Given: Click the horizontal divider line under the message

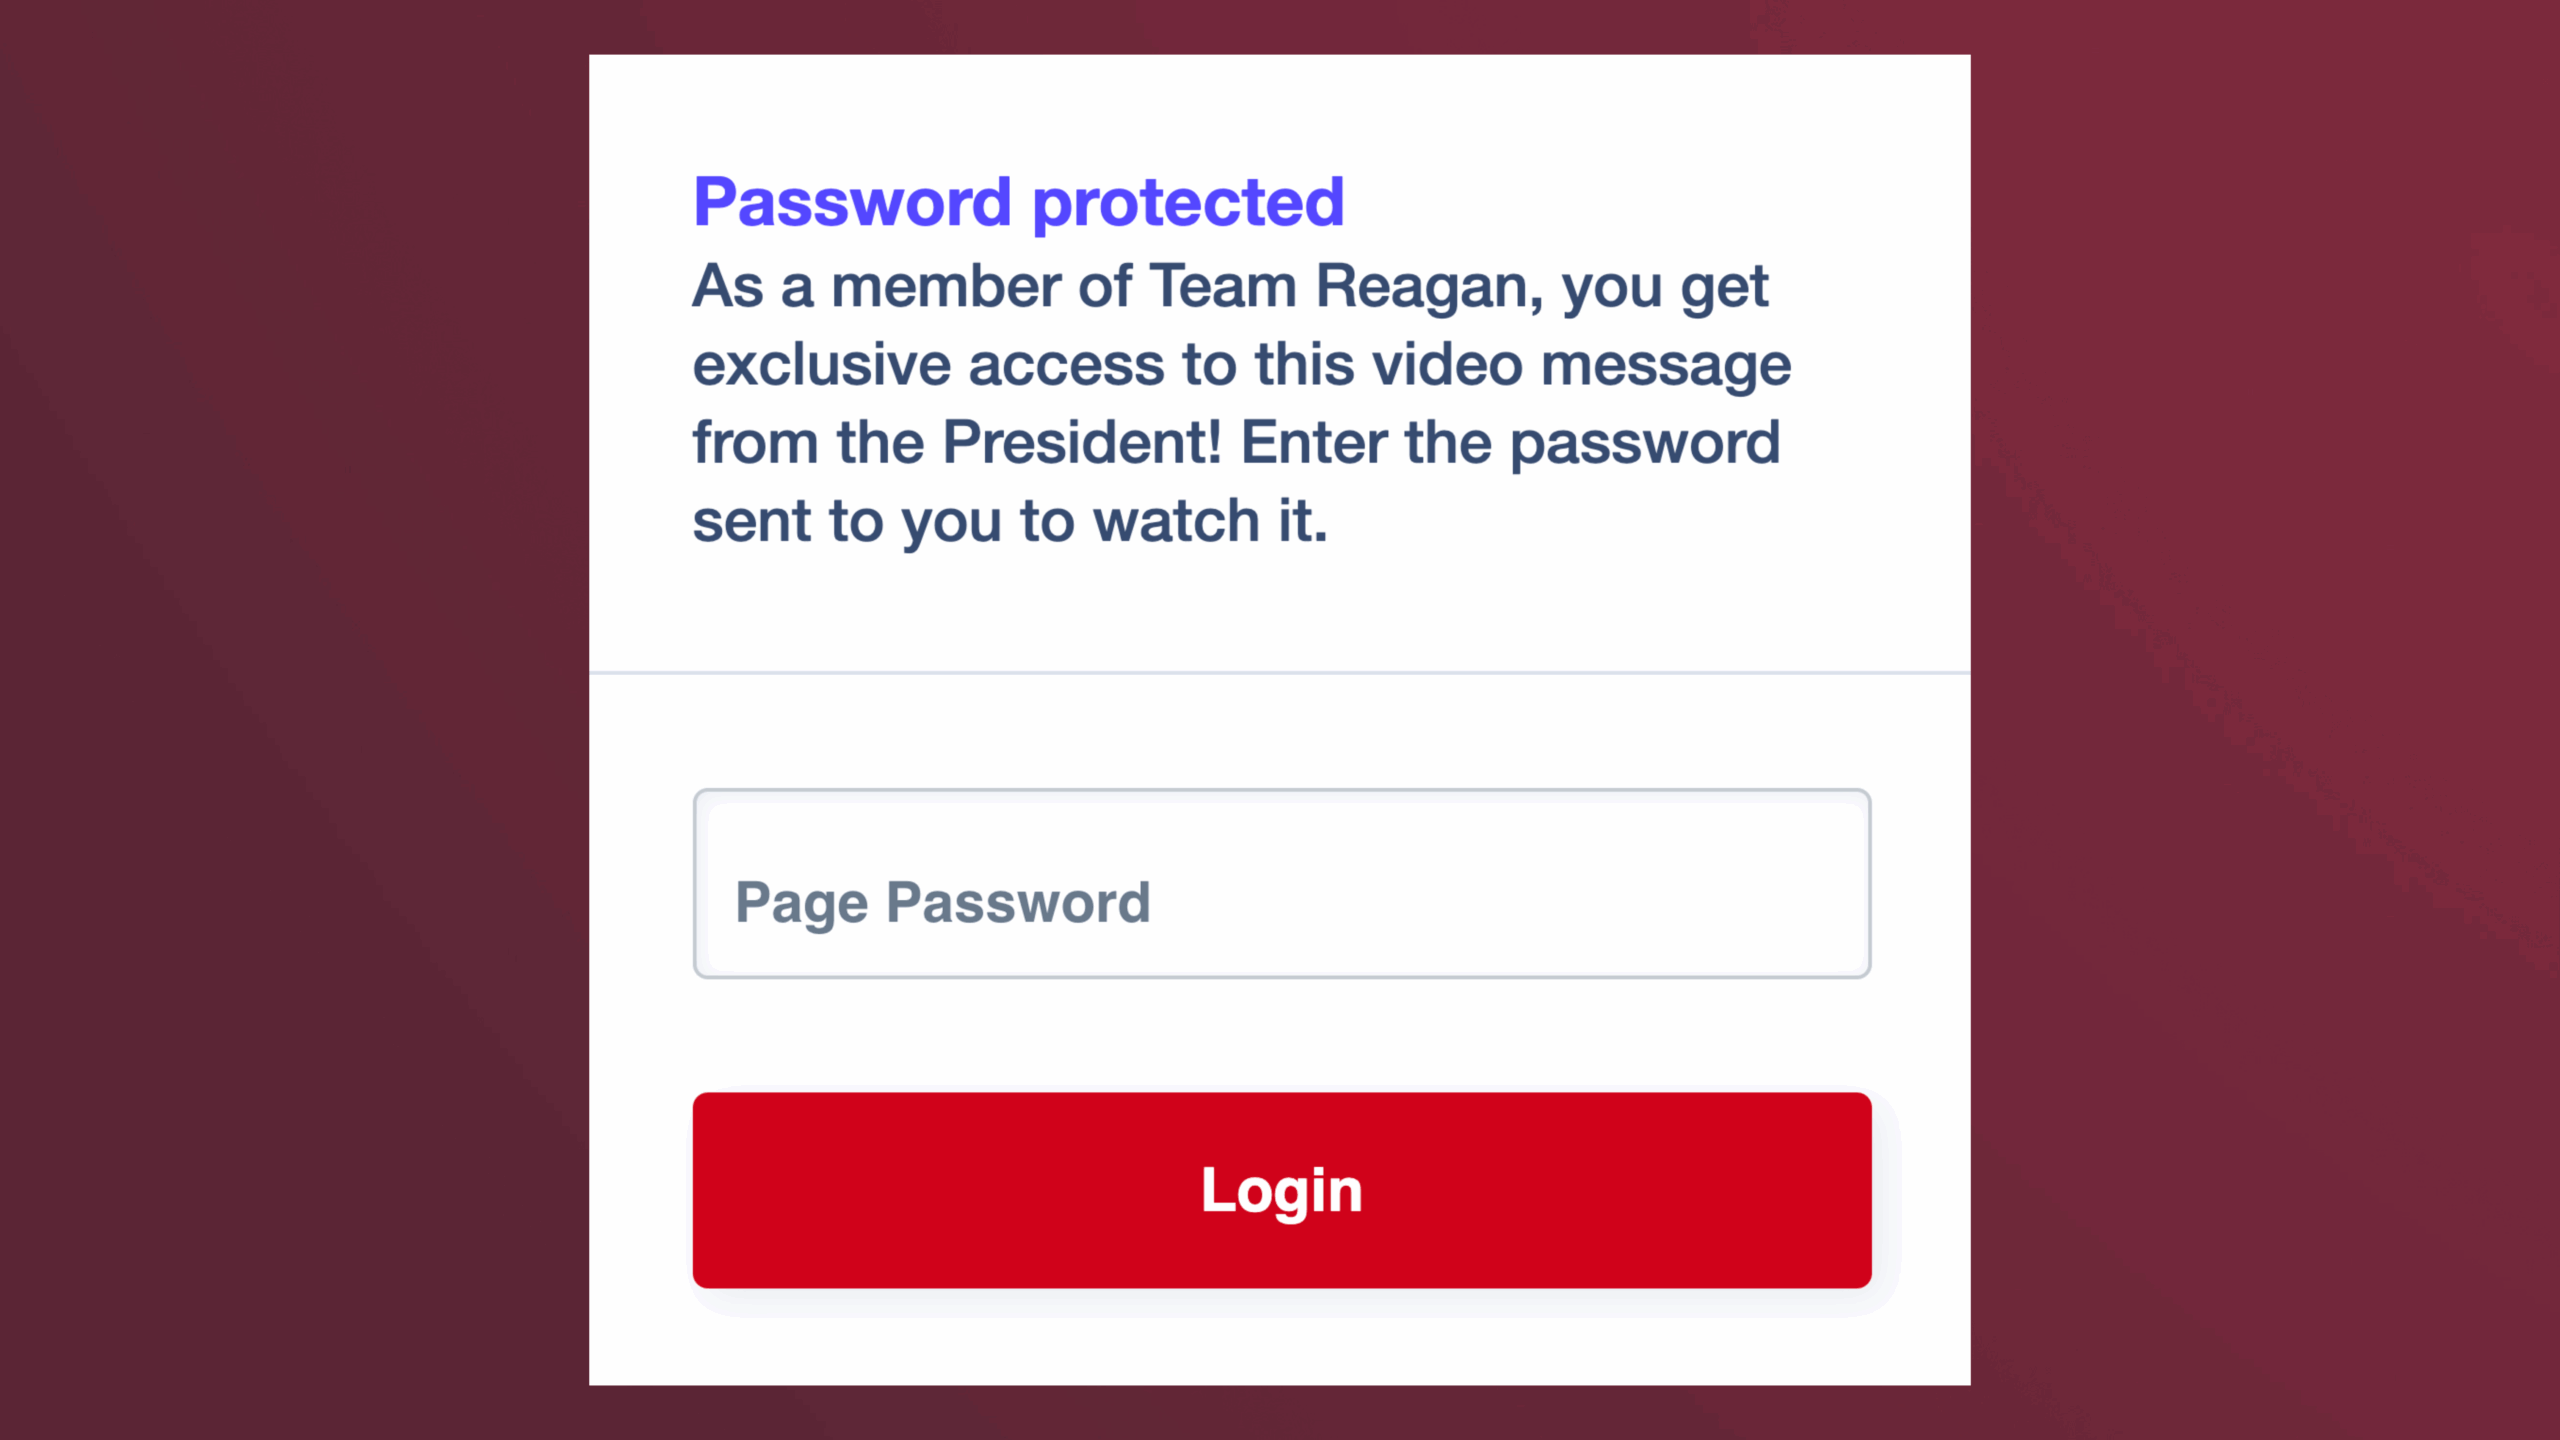Looking at the screenshot, I should 1280,673.
